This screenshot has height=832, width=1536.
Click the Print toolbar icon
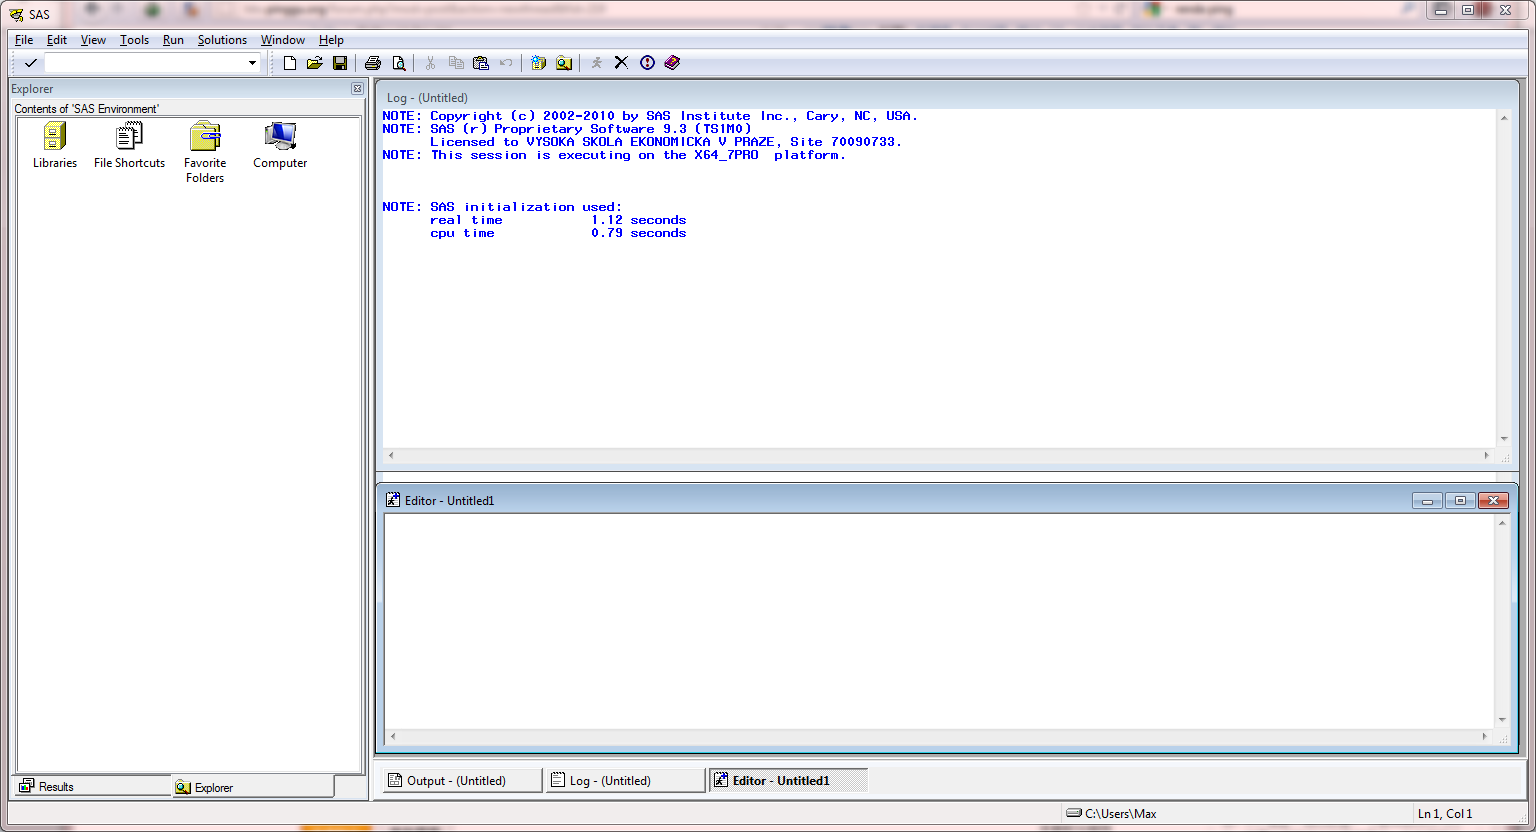click(373, 63)
